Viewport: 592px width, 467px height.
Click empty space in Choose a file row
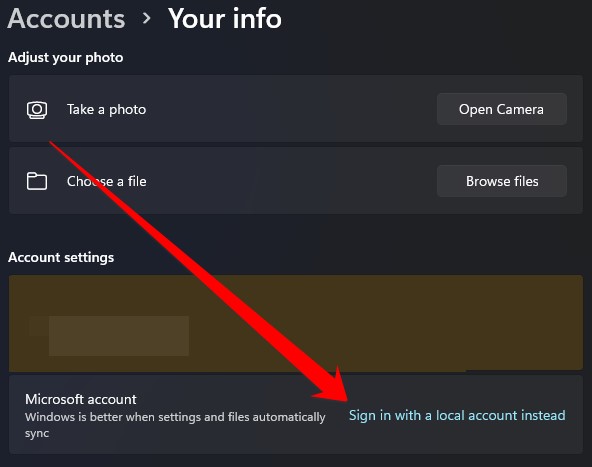(x=291, y=181)
